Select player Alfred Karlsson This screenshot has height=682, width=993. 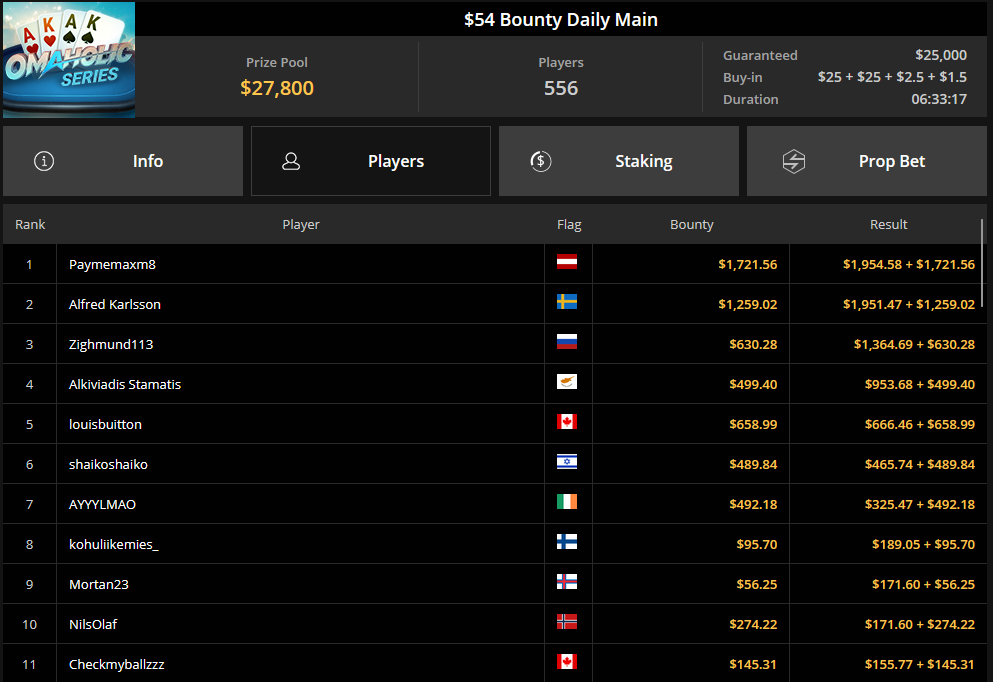coord(115,304)
